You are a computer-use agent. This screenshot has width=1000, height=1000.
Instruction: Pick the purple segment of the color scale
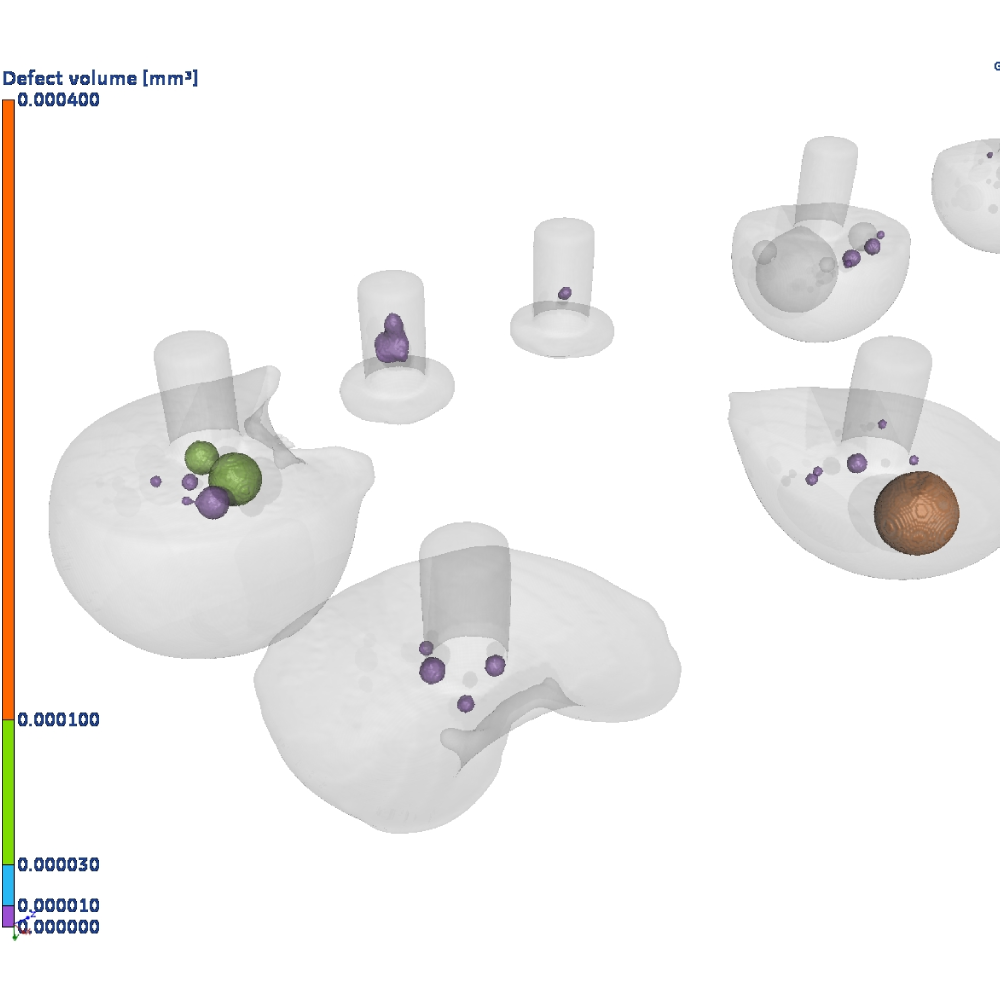[8, 915]
